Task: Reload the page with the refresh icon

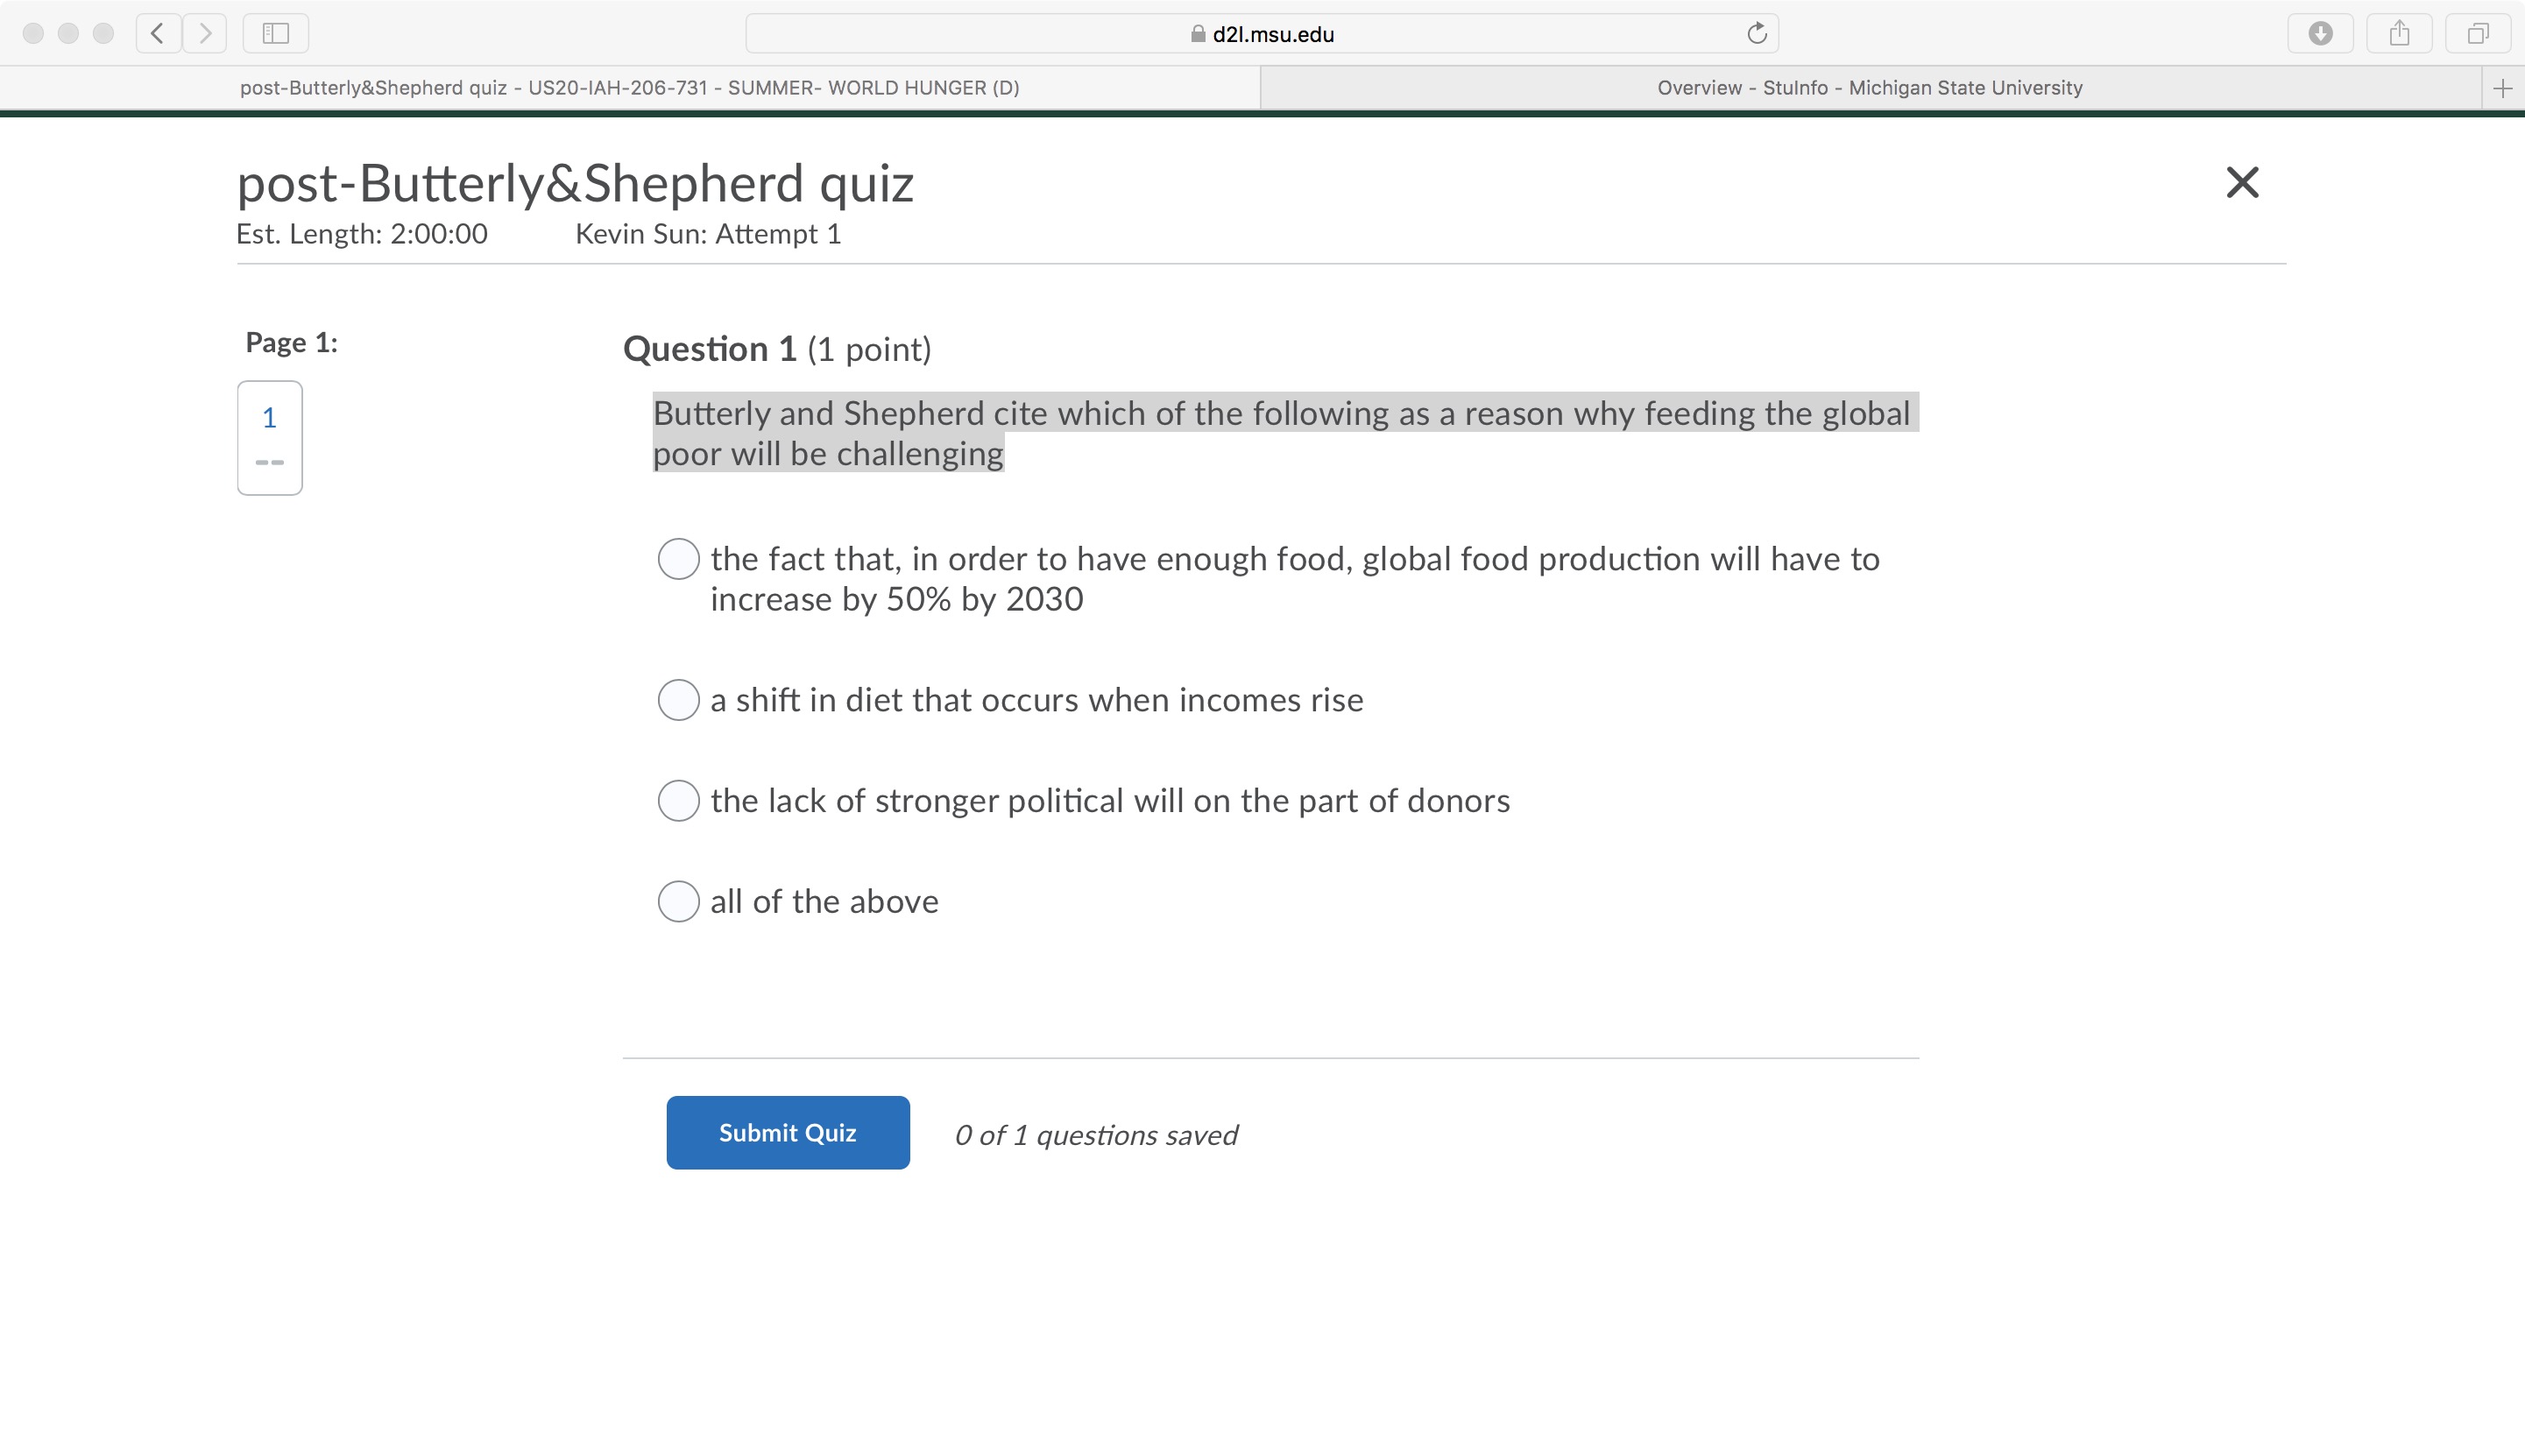Action: point(1757,33)
